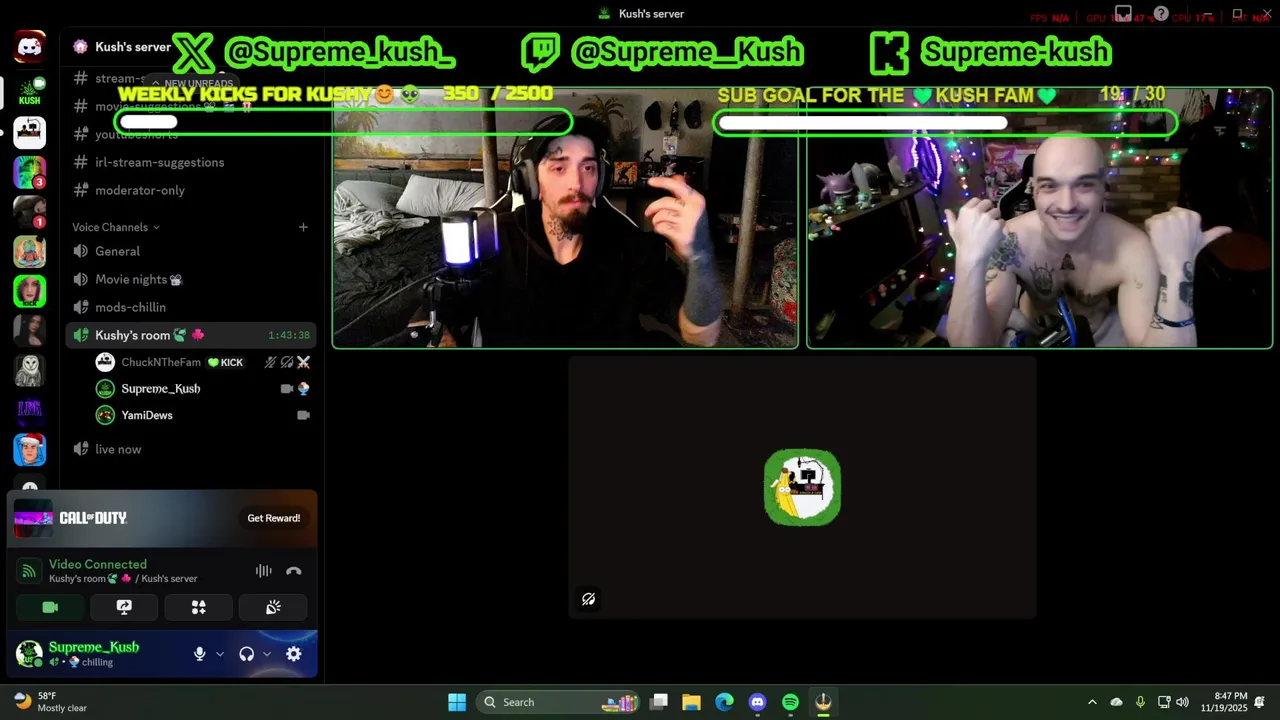Launch an activity from activities button

pos(198,607)
